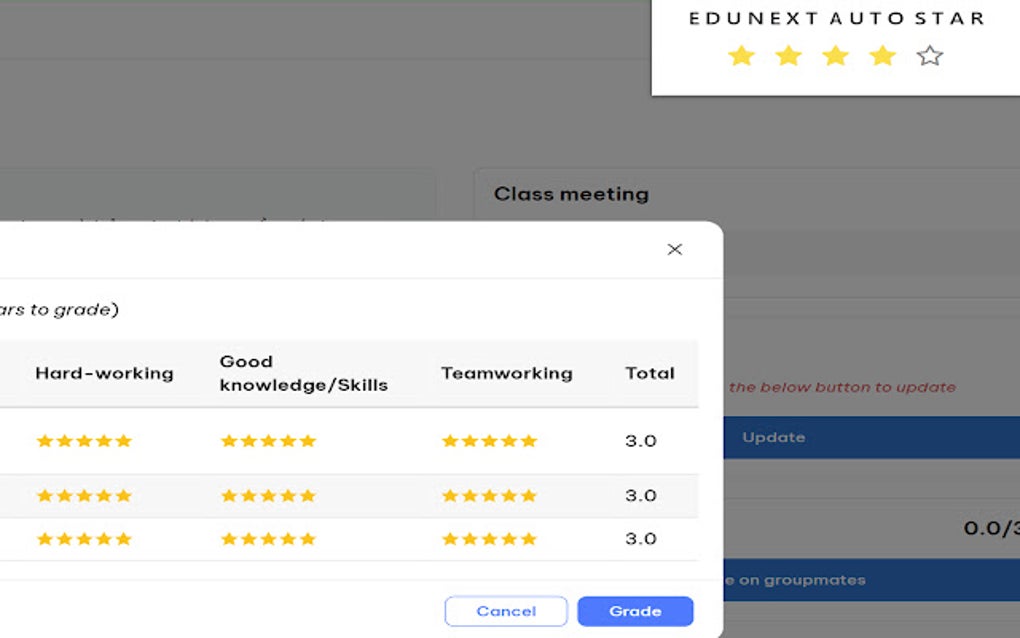The image size is (1020, 638).
Task: Select the empty fifth star under EDUNEXT AUTO STAR
Action: point(930,56)
